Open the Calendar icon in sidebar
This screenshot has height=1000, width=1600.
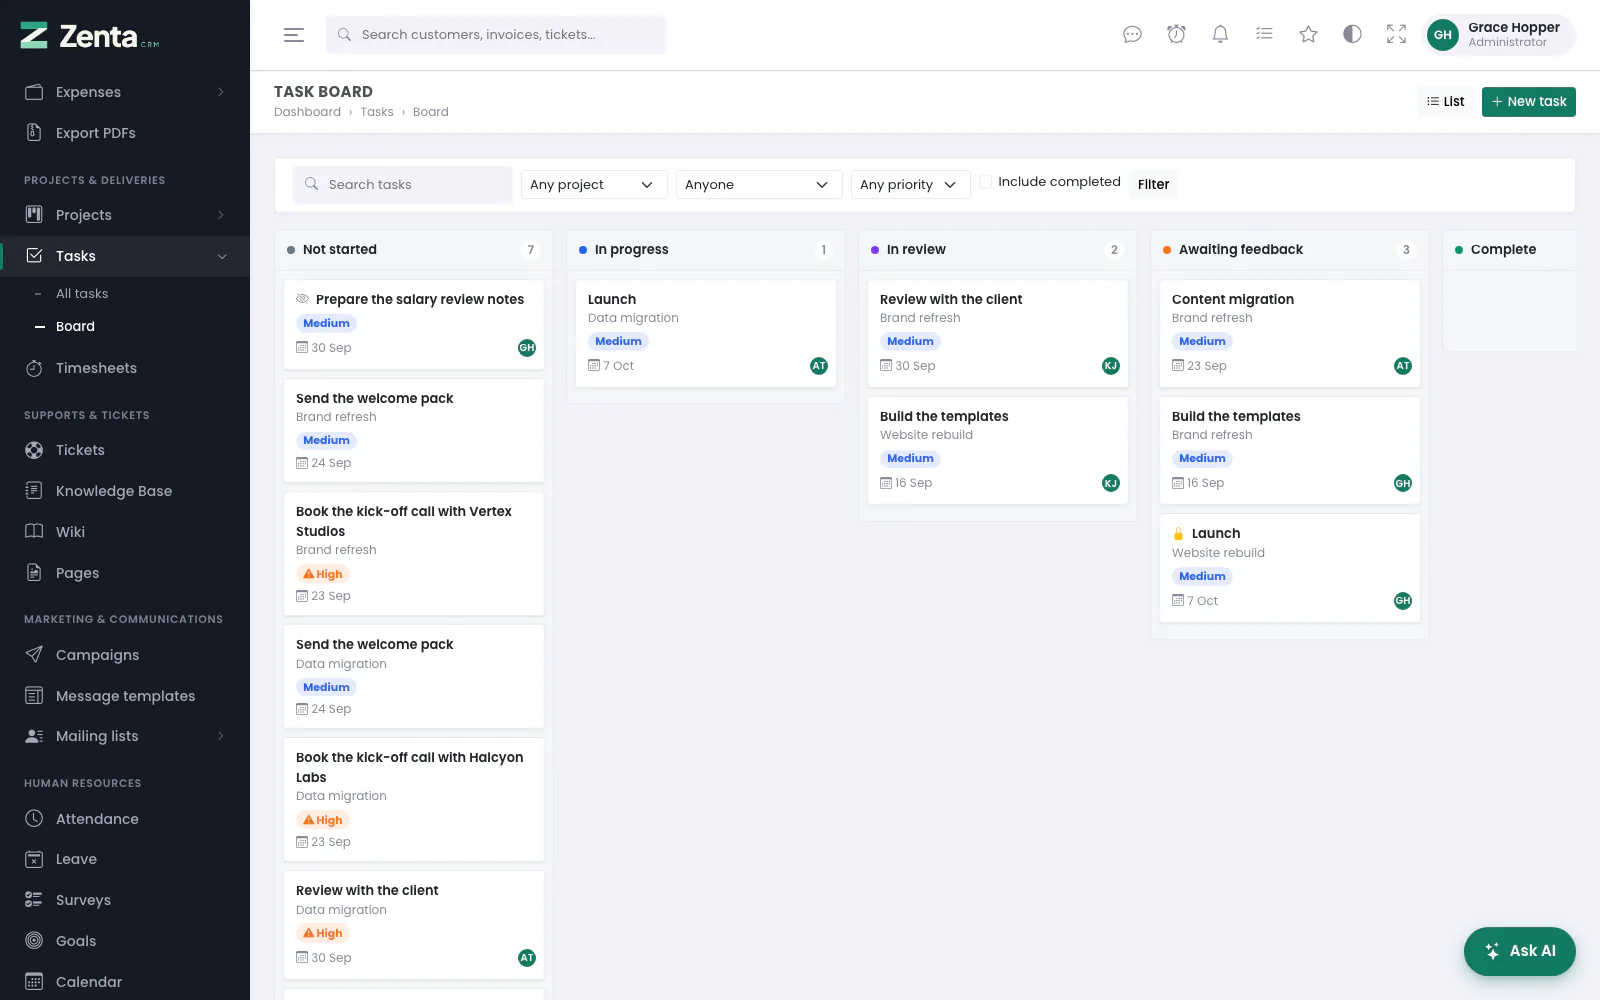click(x=34, y=982)
